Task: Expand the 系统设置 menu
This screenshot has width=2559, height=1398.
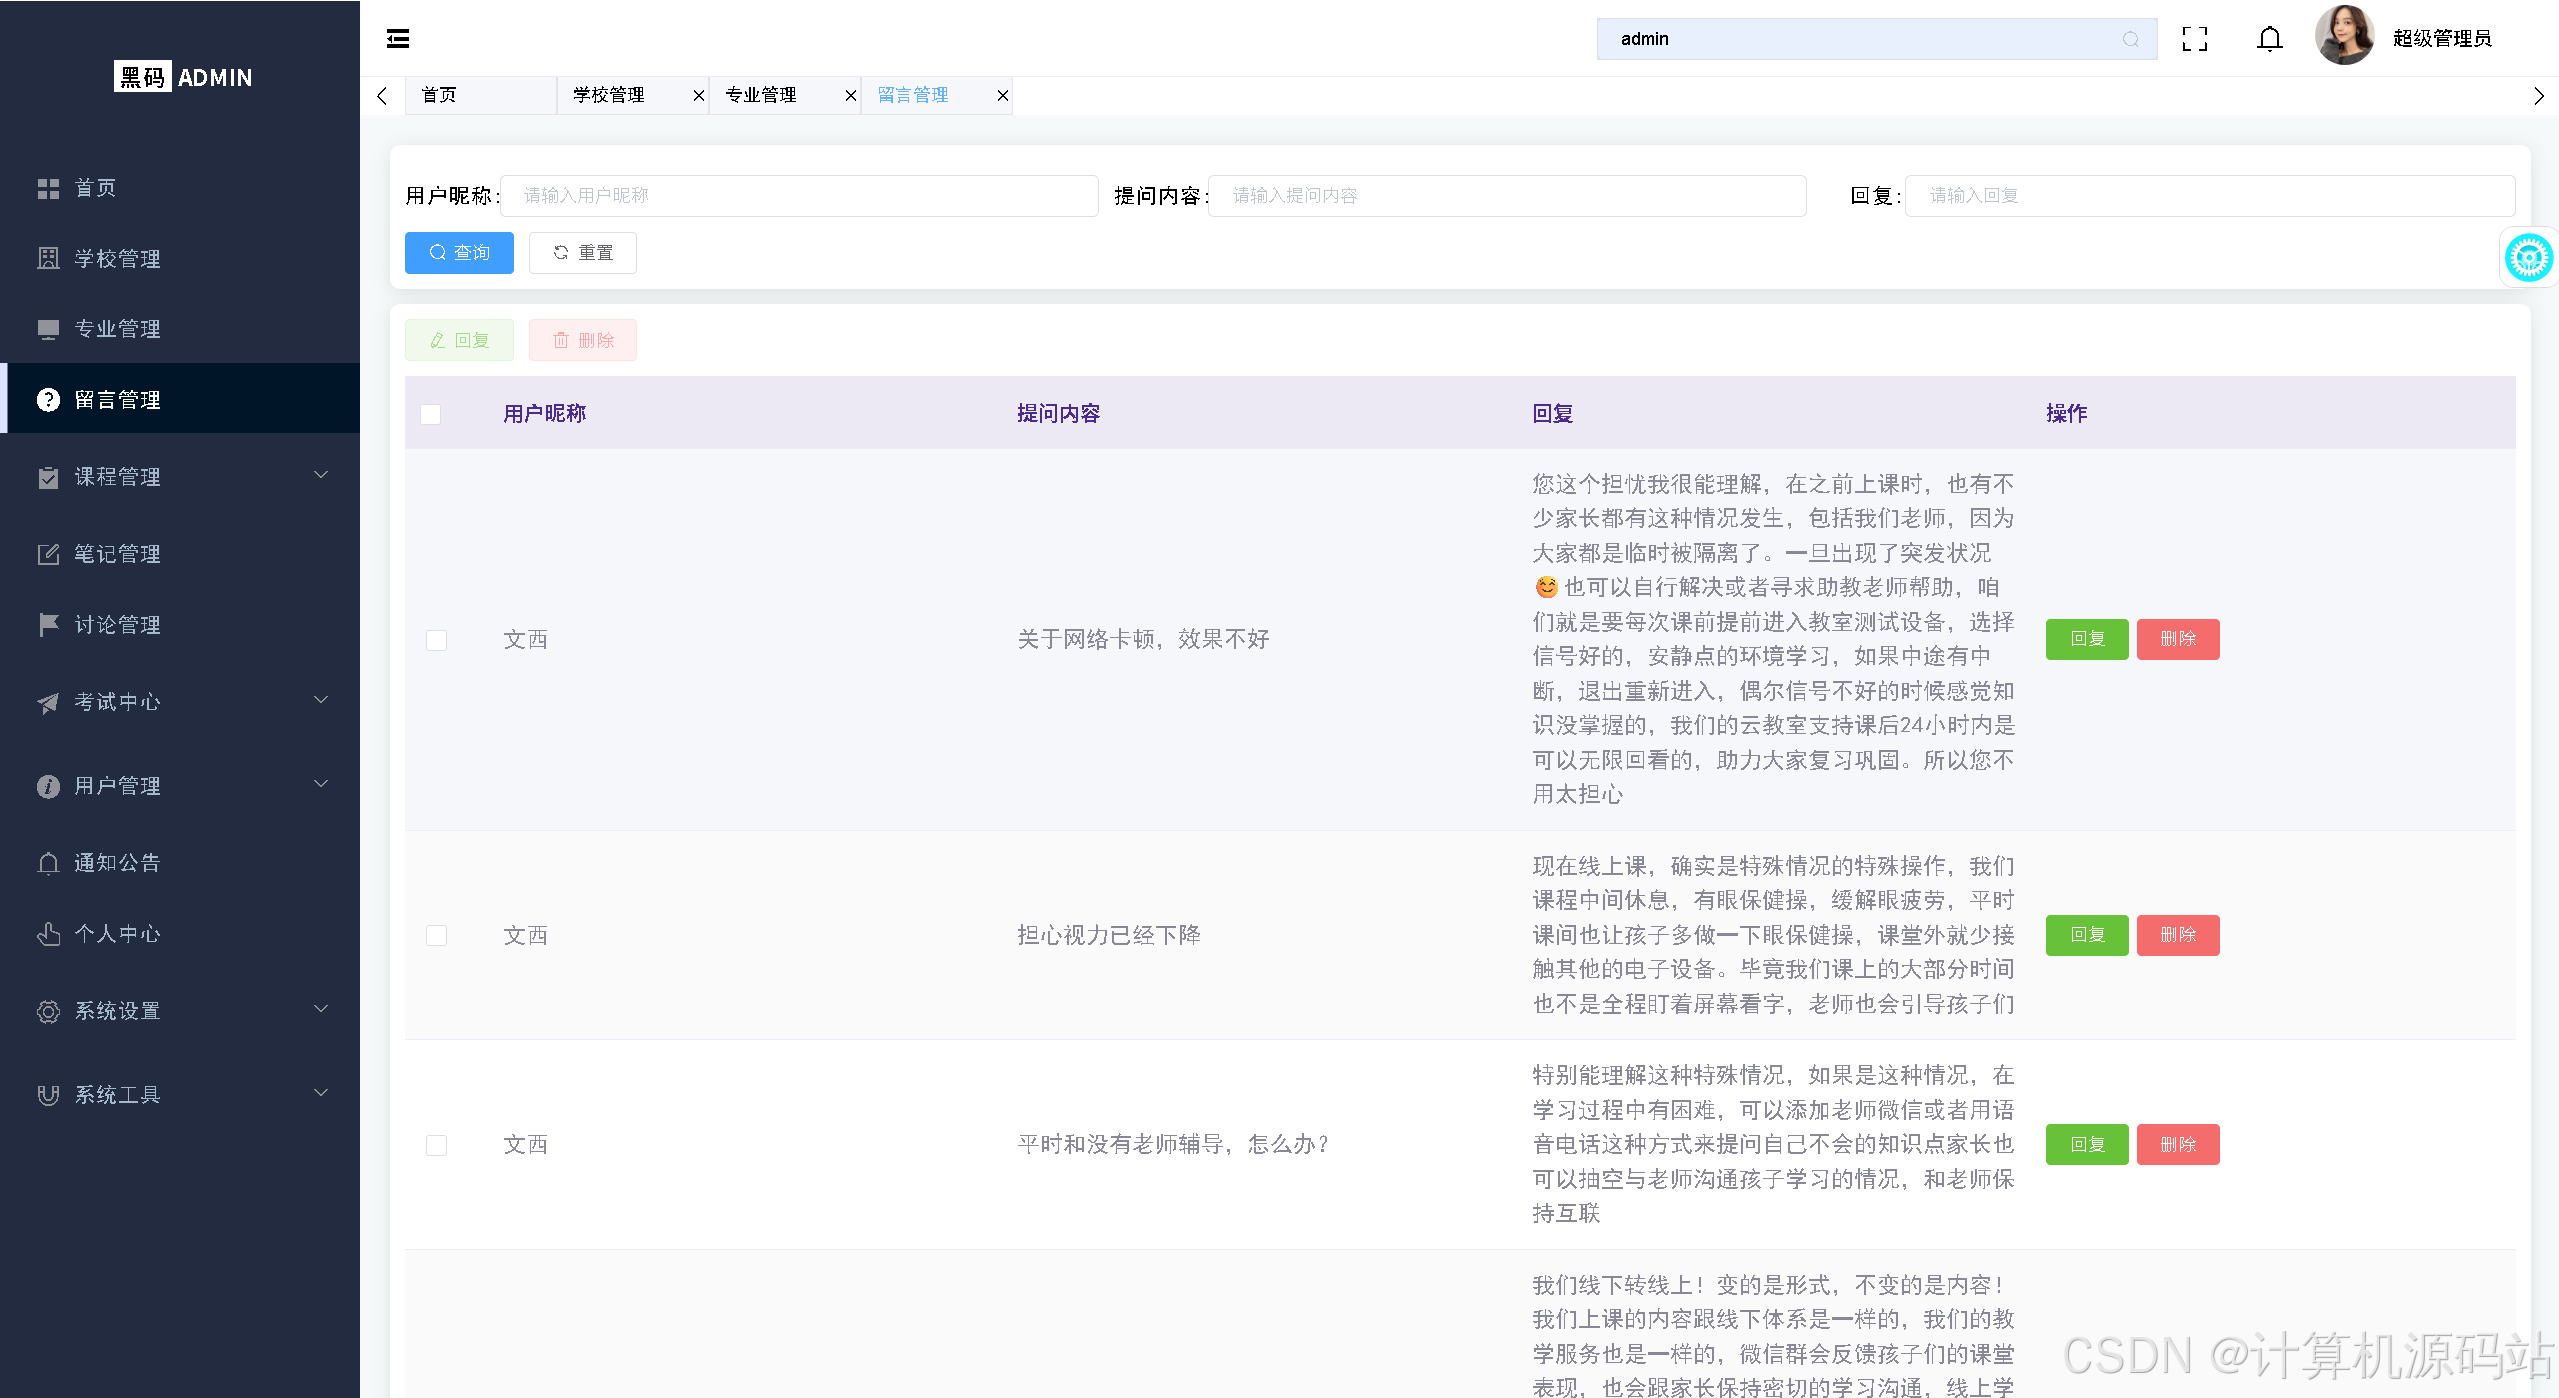Action: 117,1010
